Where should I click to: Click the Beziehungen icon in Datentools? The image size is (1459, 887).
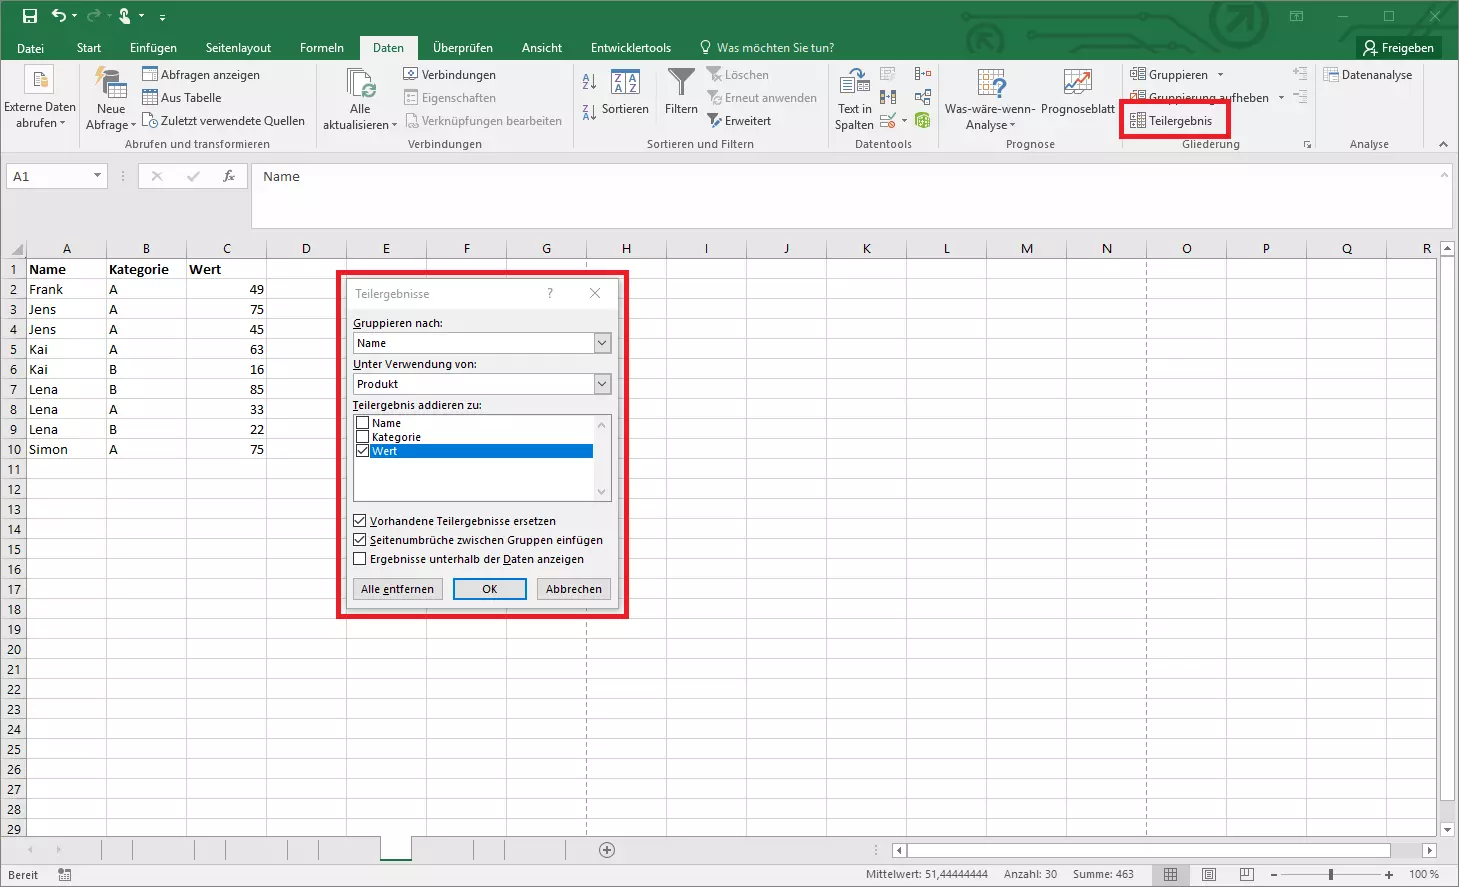click(x=923, y=97)
